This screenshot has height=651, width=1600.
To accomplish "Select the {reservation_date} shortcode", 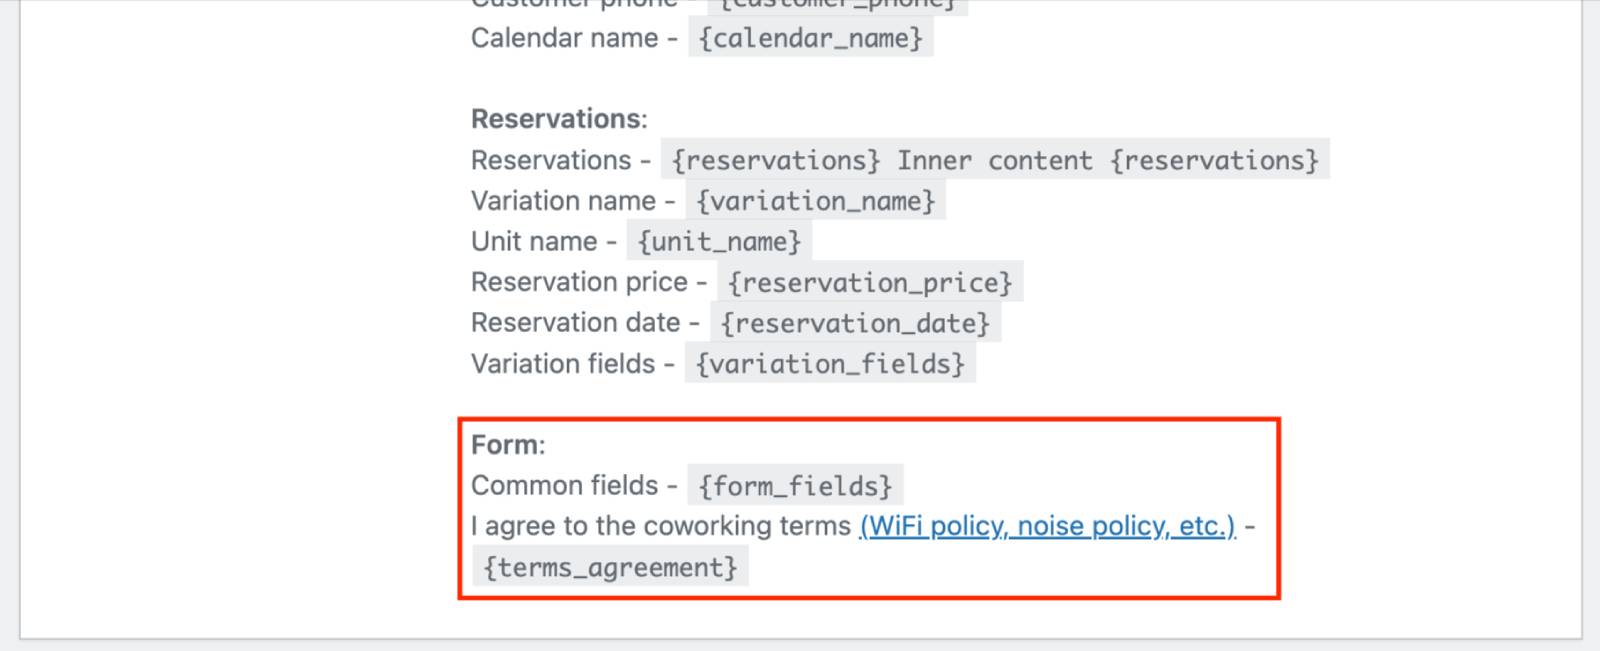I will (855, 323).
